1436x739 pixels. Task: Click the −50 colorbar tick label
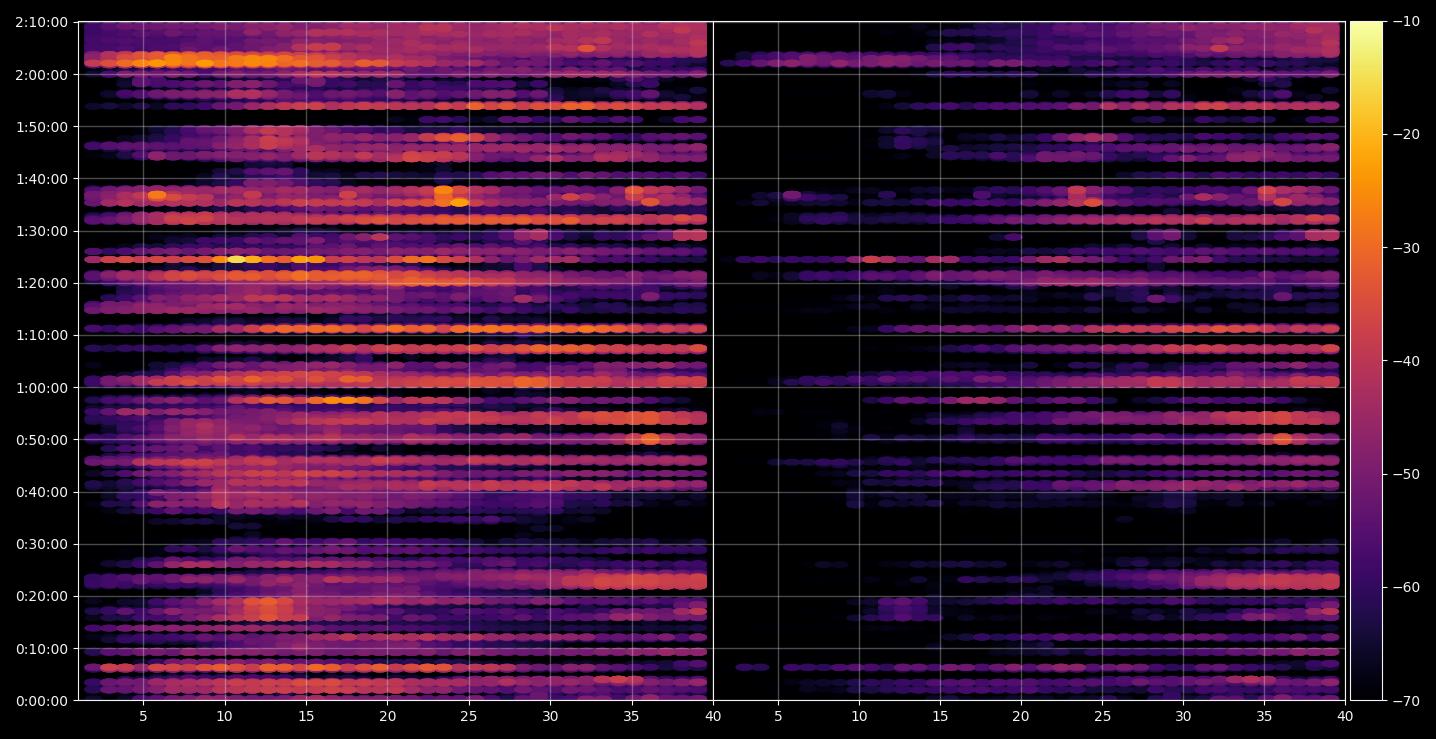pos(1405,474)
